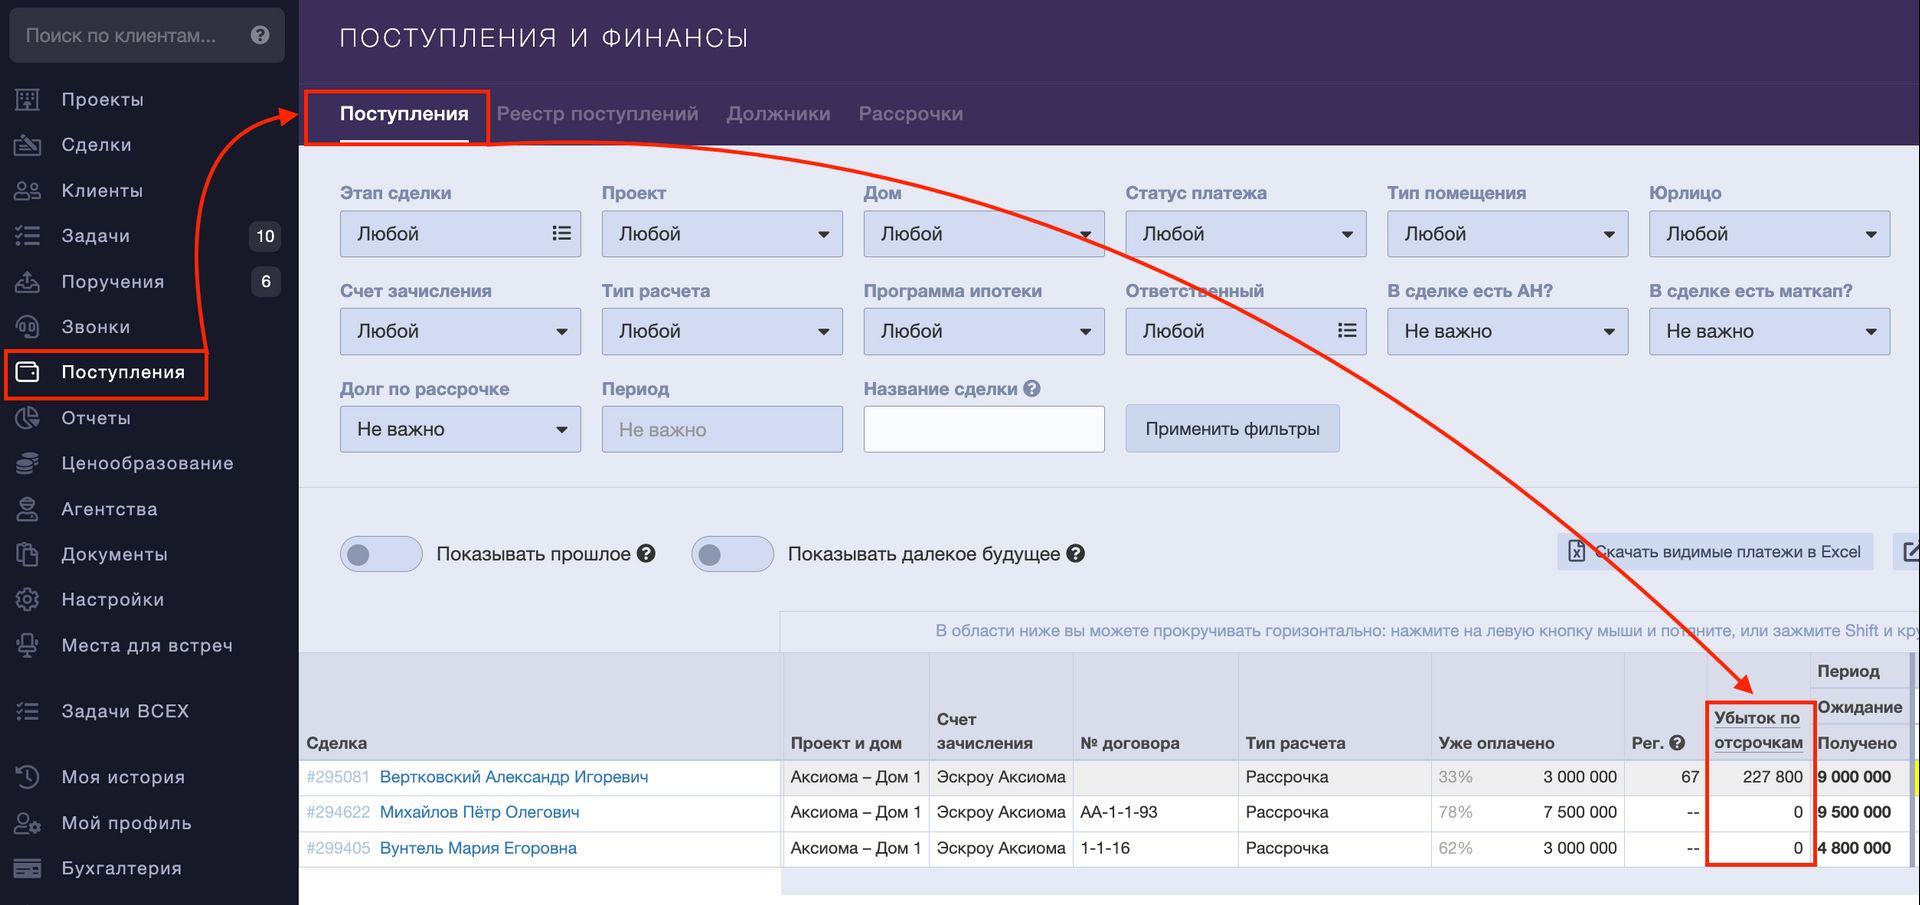Image resolution: width=1920 pixels, height=905 pixels.
Task: Open Проекты in the sidebar menu
Action: [x=102, y=99]
